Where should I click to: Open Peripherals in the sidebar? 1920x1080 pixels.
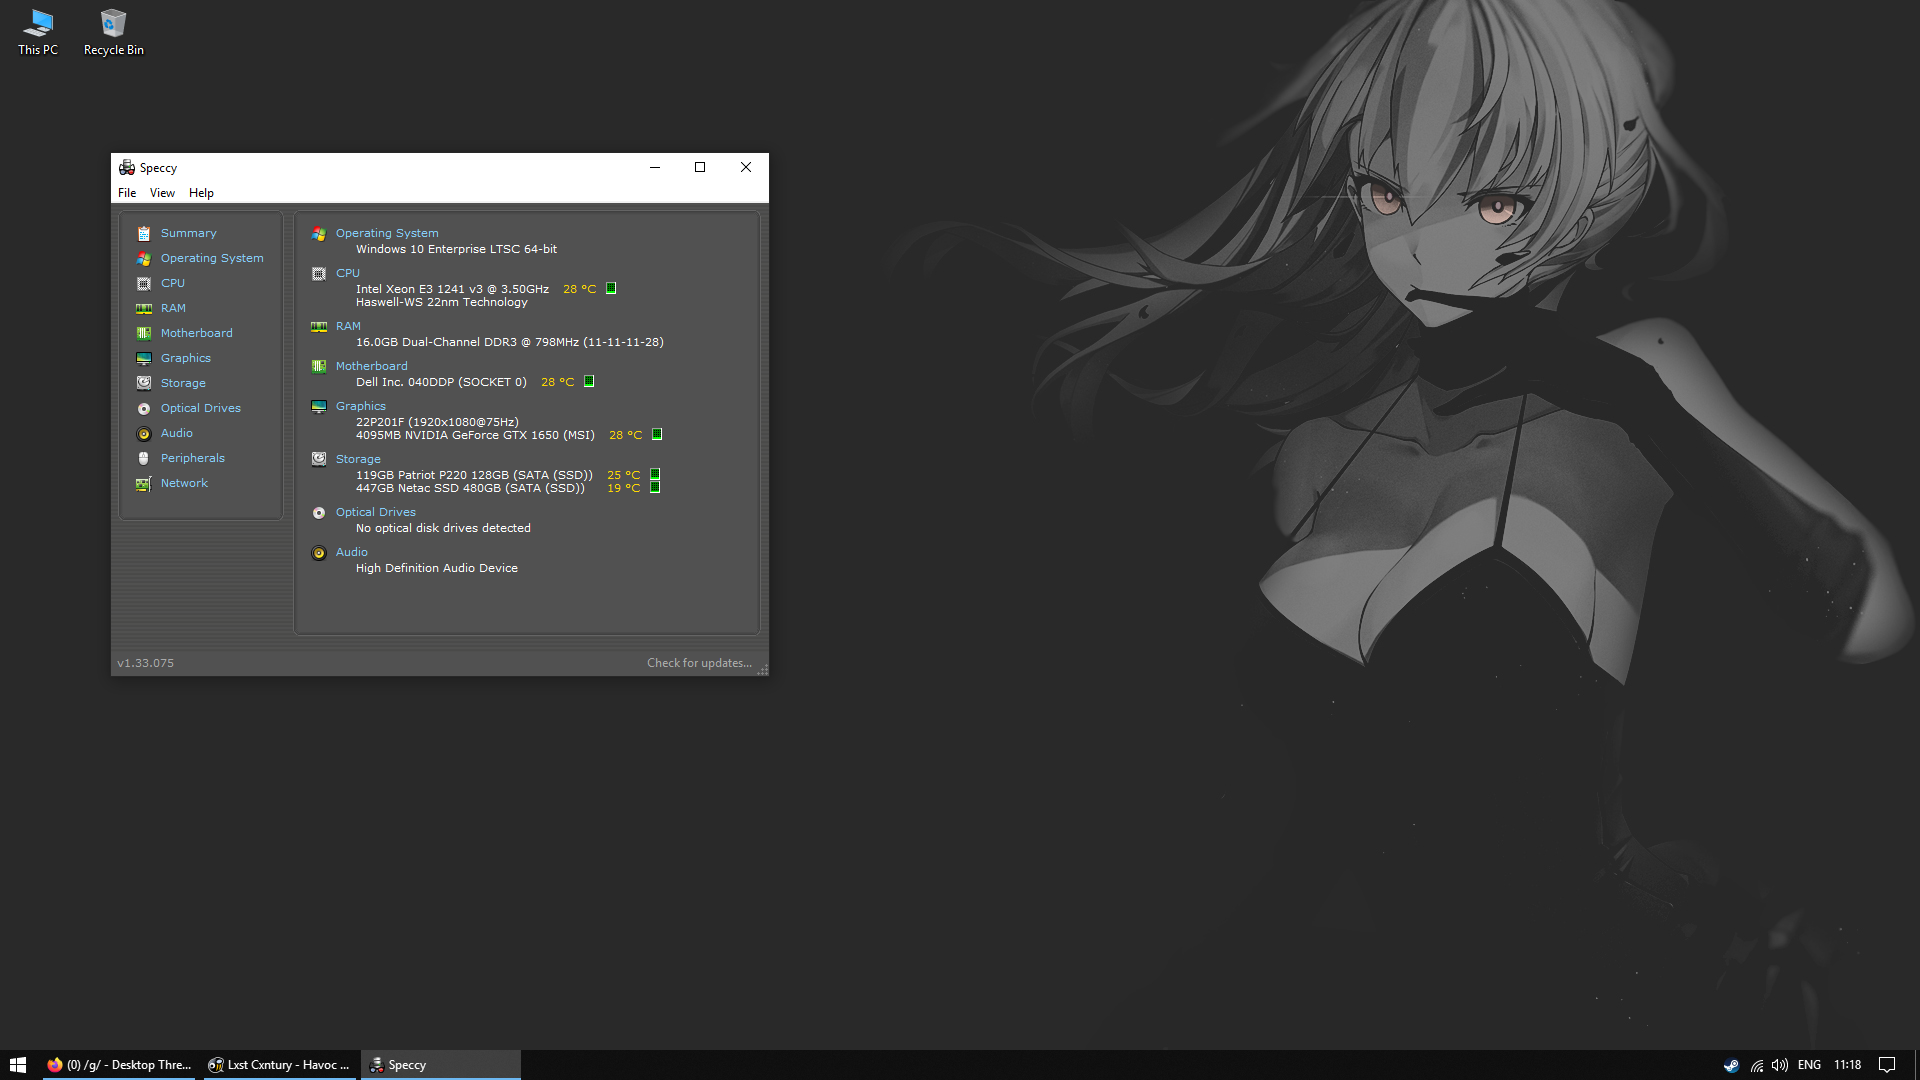pos(192,458)
